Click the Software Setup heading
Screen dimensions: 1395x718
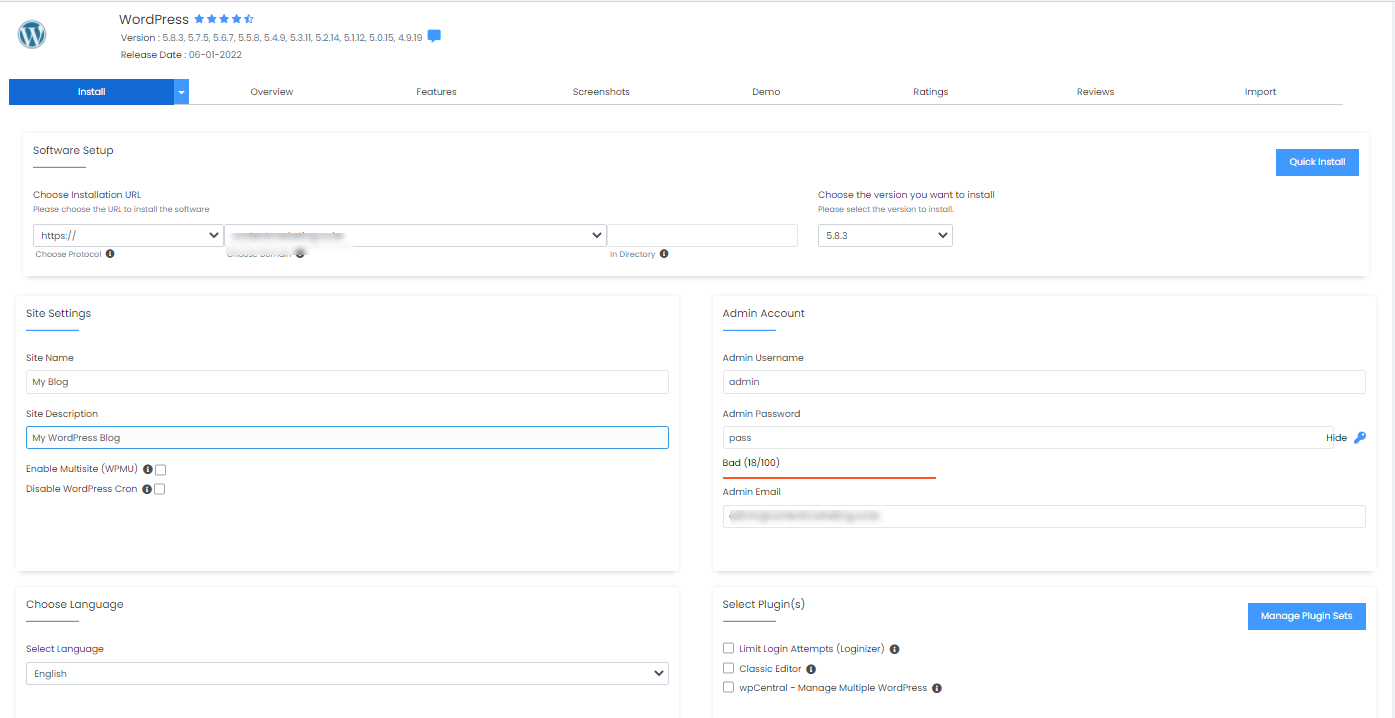click(73, 151)
